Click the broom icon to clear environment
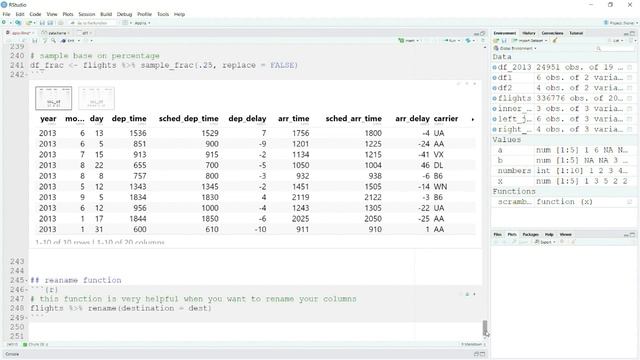 (555, 41)
